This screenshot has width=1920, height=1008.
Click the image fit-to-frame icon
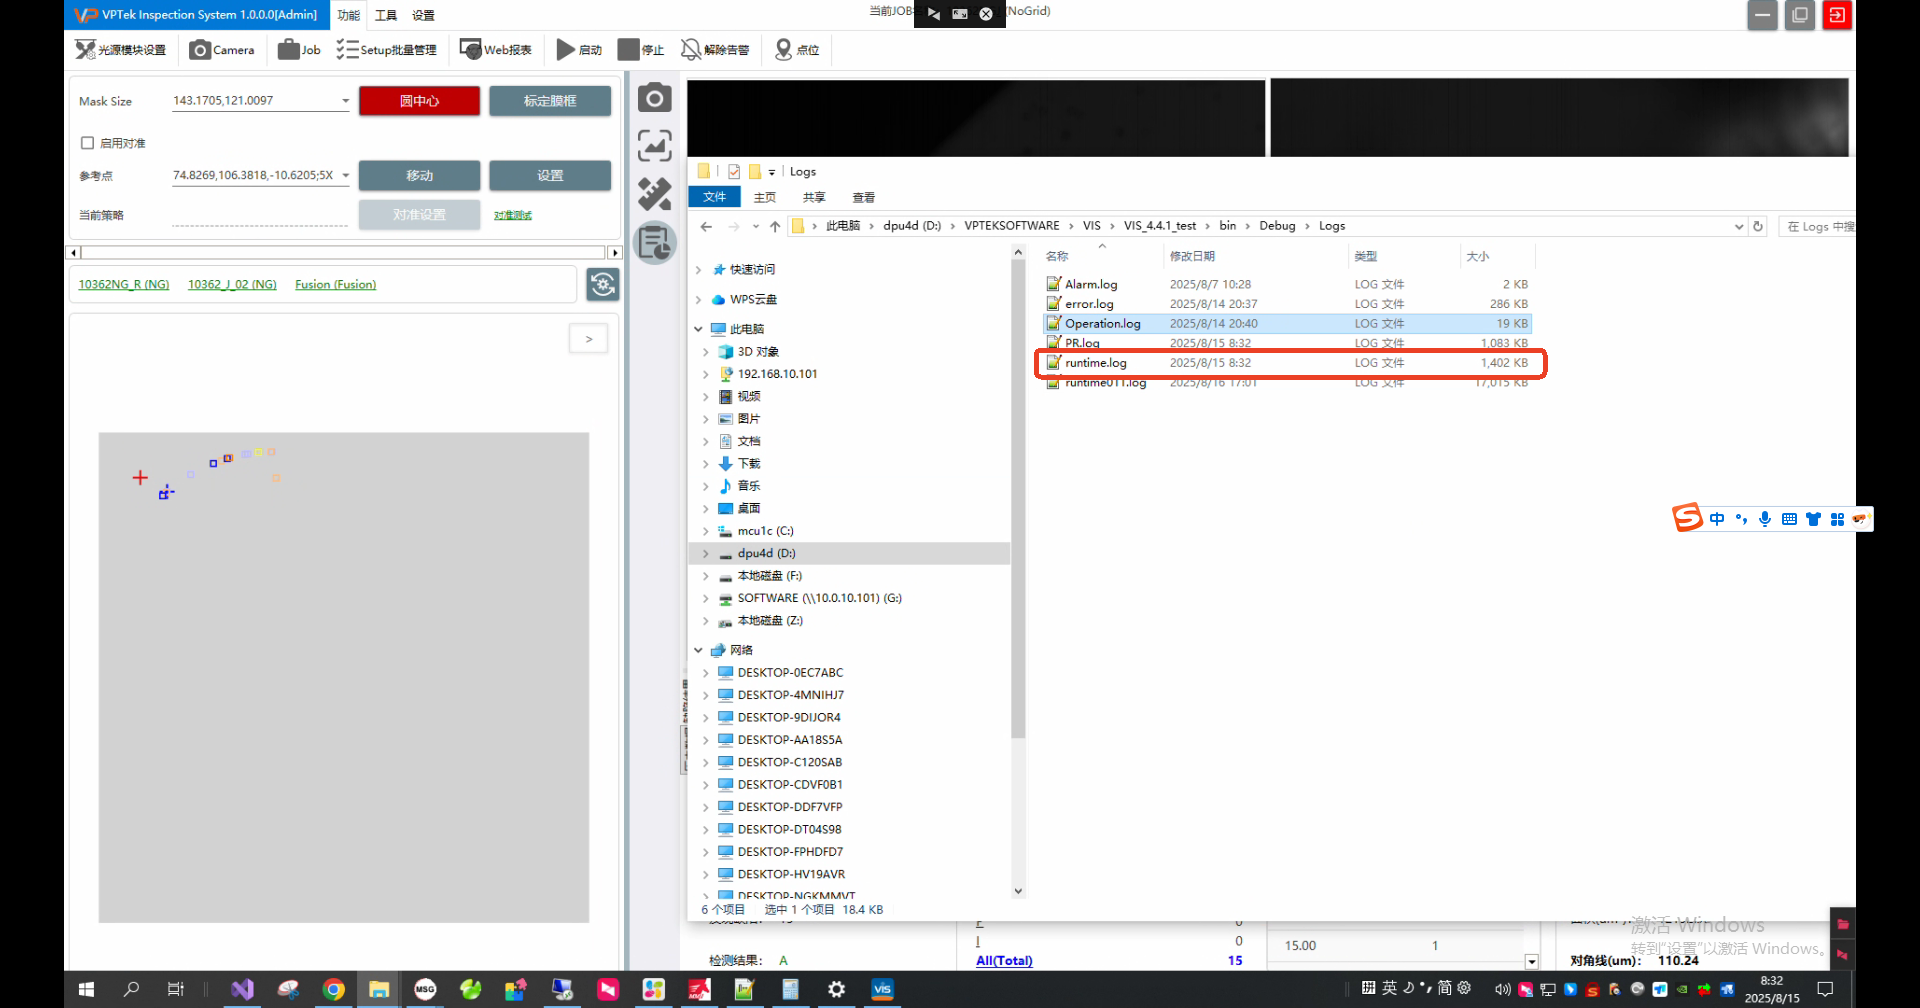[655, 146]
